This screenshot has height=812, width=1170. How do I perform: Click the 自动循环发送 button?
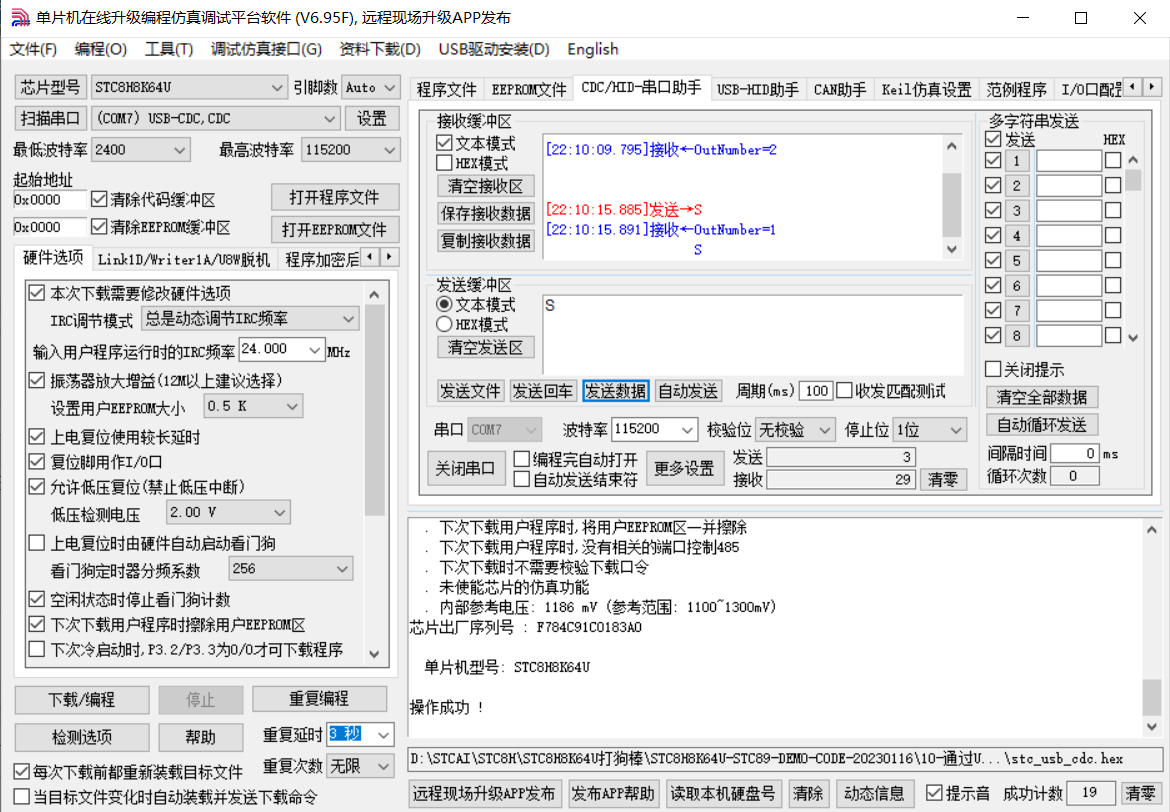[1042, 425]
